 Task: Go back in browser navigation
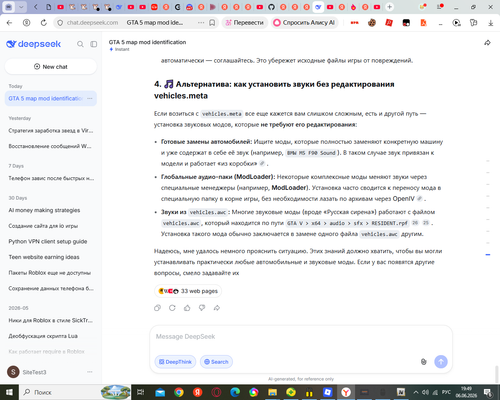9,23
